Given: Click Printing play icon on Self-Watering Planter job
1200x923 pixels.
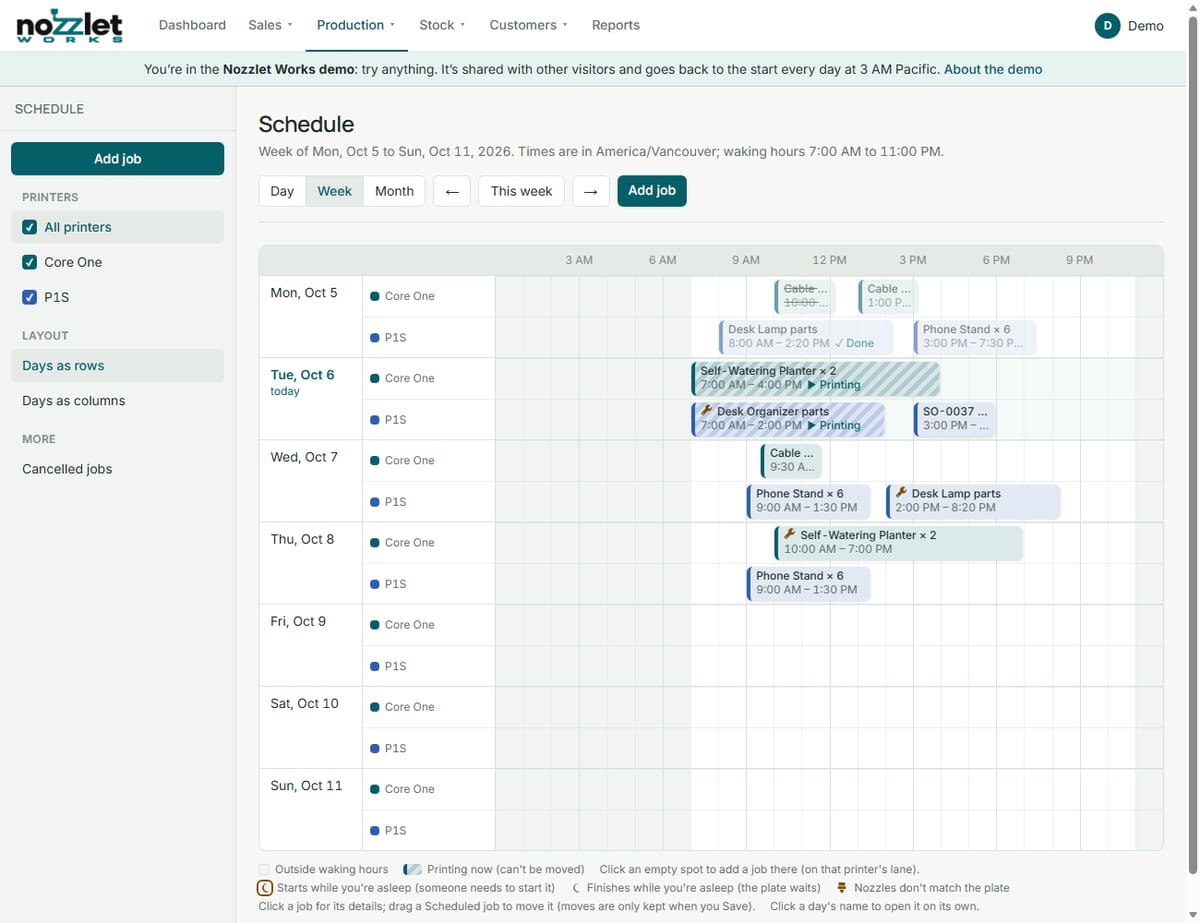Looking at the screenshot, I should 812,385.
